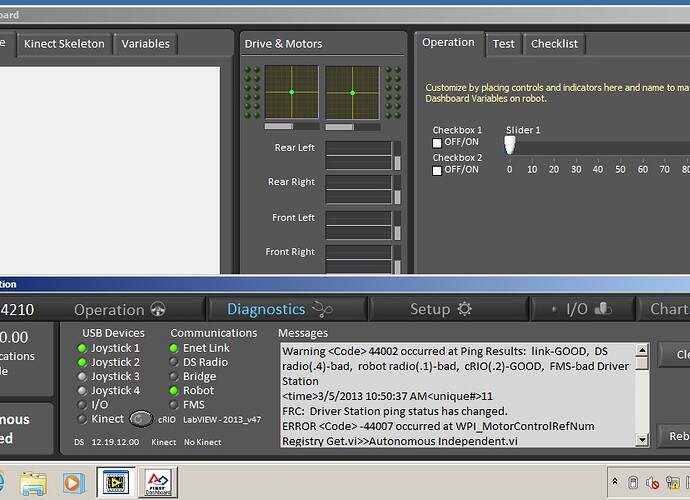690x500 pixels.
Task: Switch to LabVIEW Driver Station taskbar icon
Action: pyautogui.click(x=116, y=483)
